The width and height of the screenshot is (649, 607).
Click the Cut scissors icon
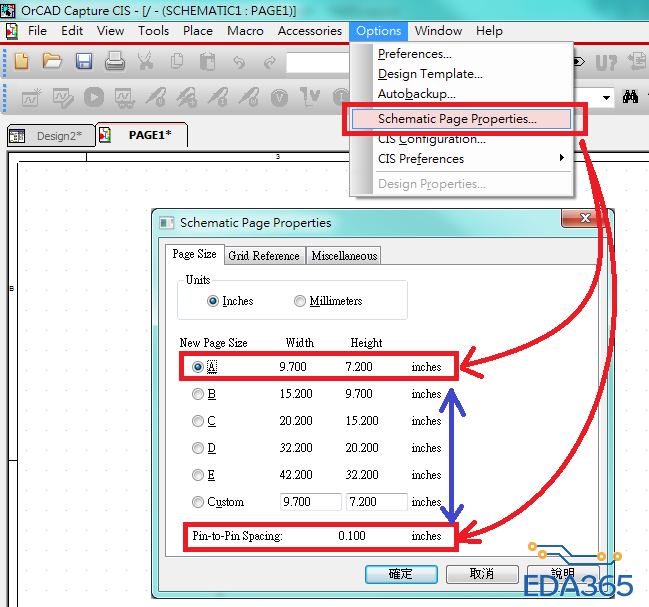click(x=146, y=61)
